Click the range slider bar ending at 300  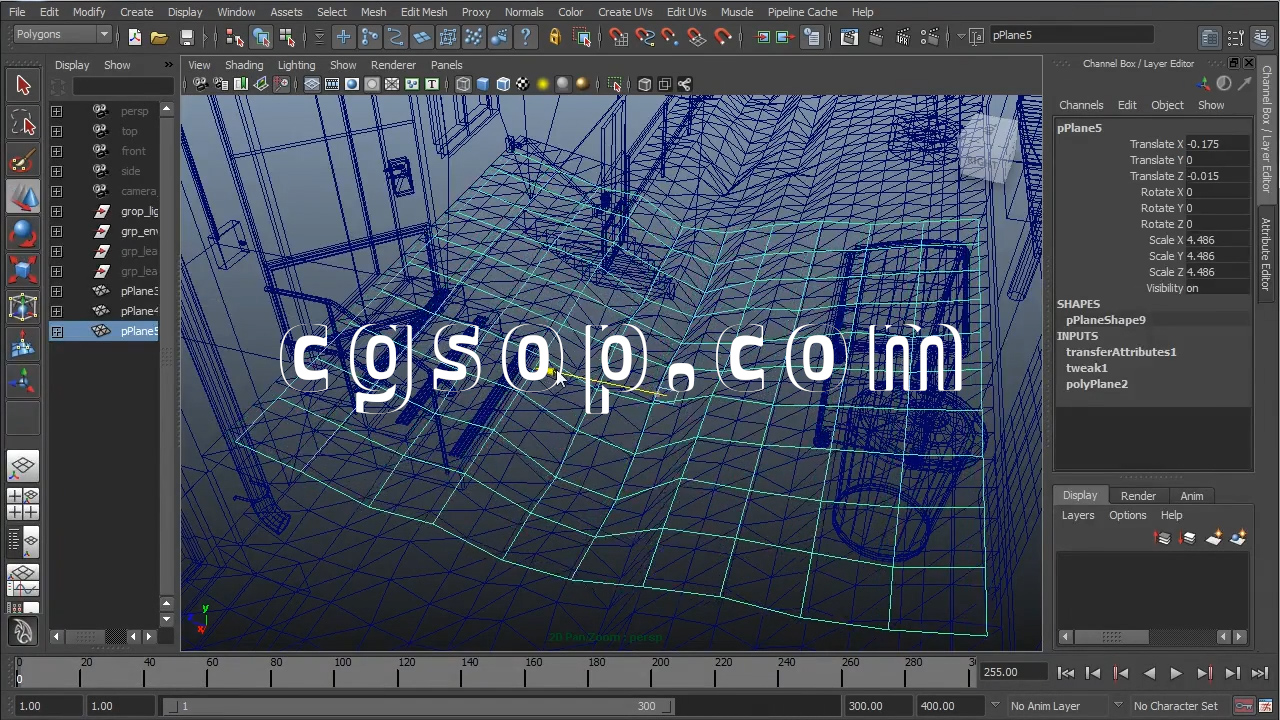click(x=418, y=706)
